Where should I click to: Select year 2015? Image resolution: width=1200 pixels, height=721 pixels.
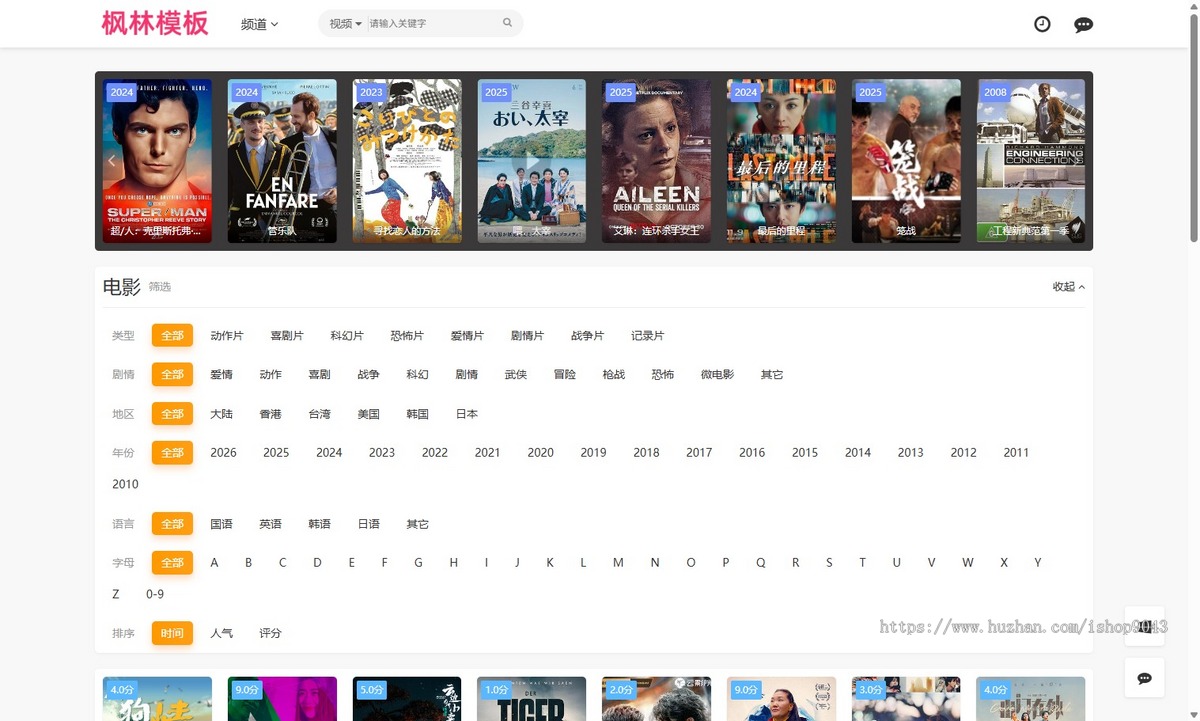pos(805,453)
